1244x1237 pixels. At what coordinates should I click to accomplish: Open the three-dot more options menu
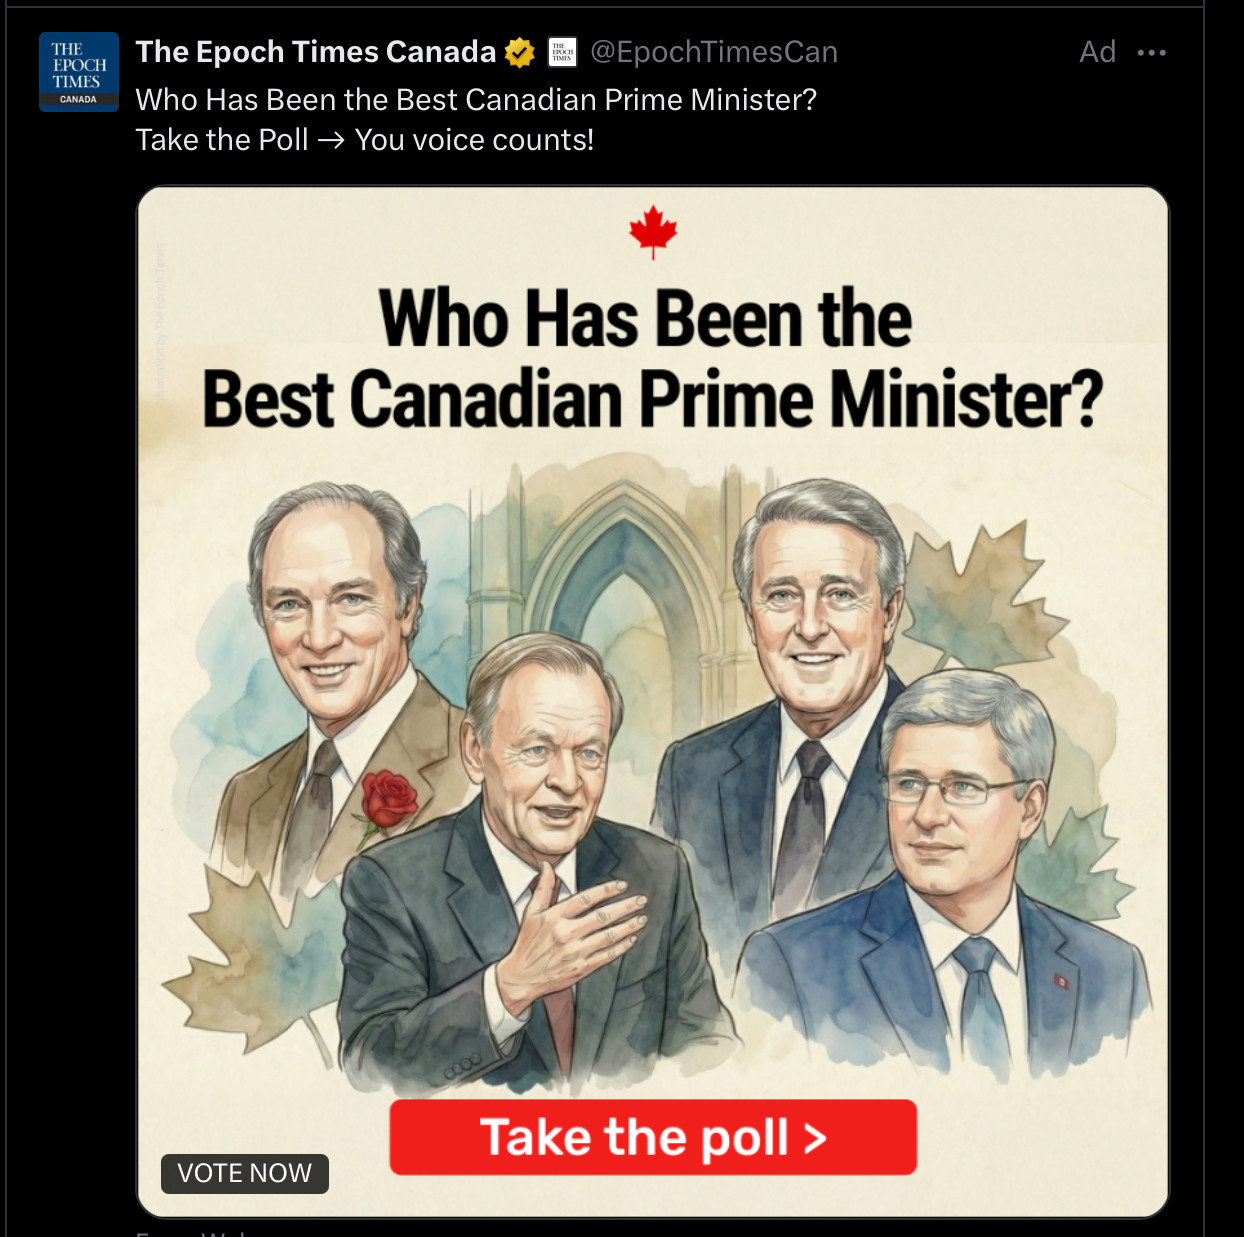(1151, 53)
